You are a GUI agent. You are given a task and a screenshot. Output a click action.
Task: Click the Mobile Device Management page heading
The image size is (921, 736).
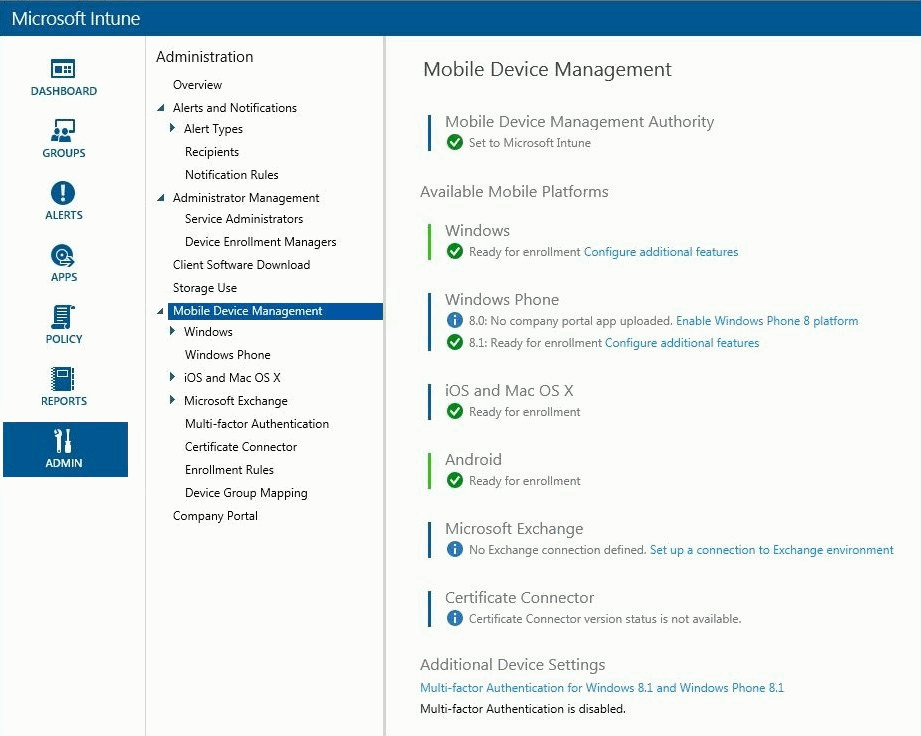click(x=547, y=69)
